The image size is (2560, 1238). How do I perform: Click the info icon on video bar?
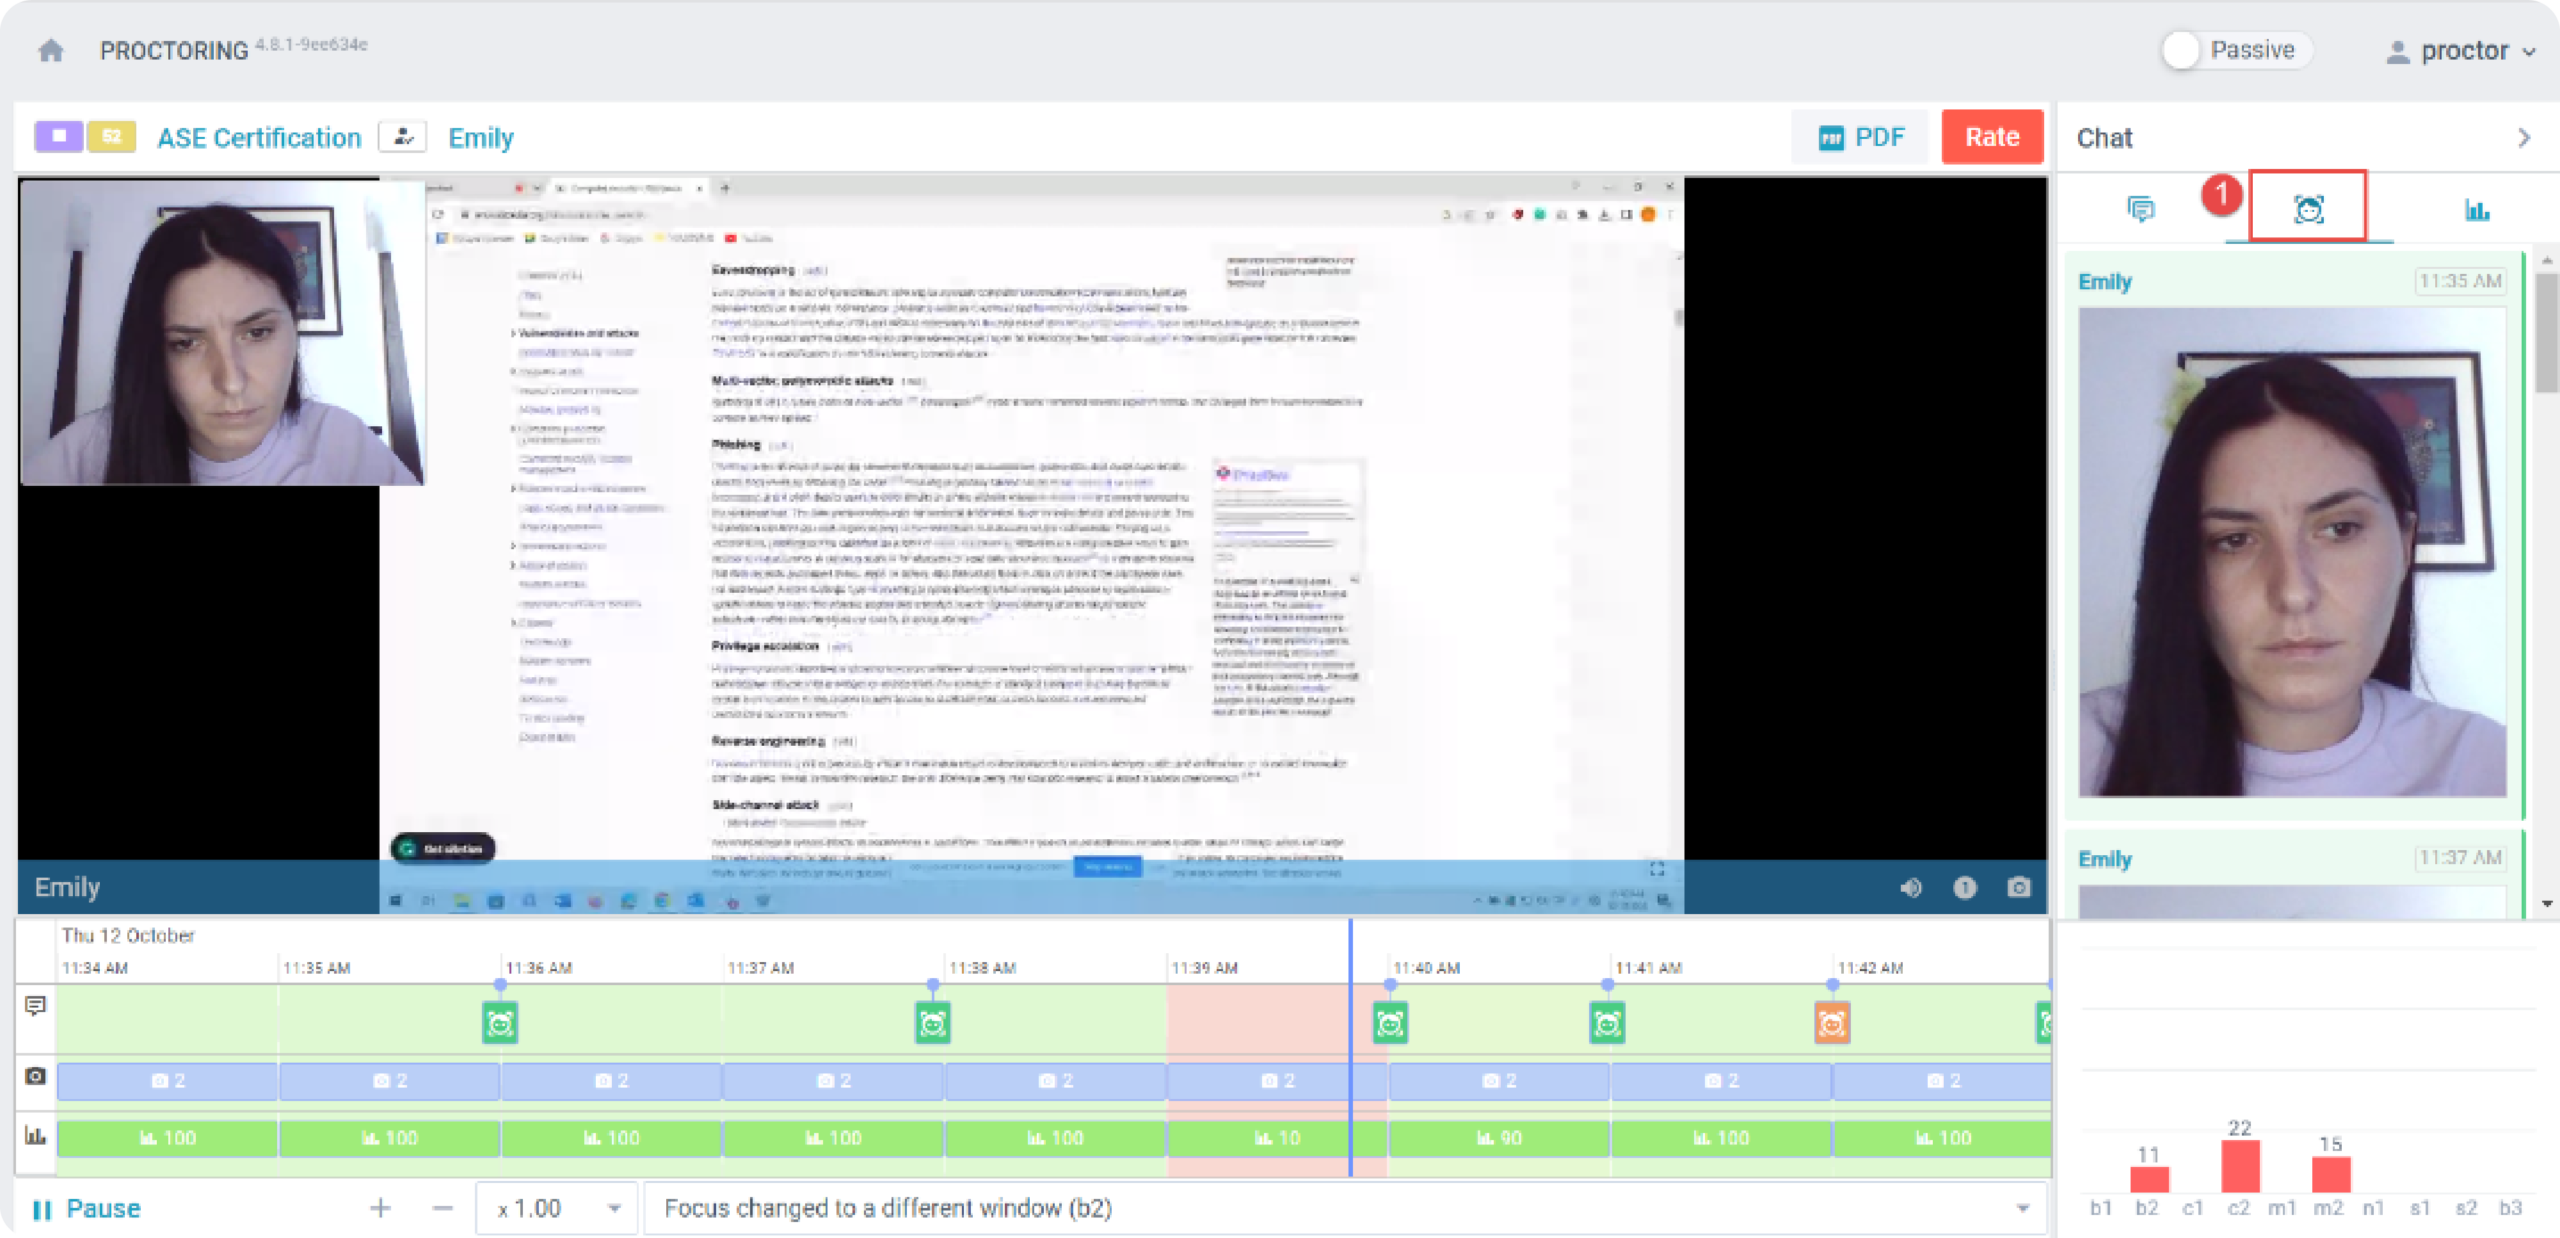click(x=1964, y=888)
